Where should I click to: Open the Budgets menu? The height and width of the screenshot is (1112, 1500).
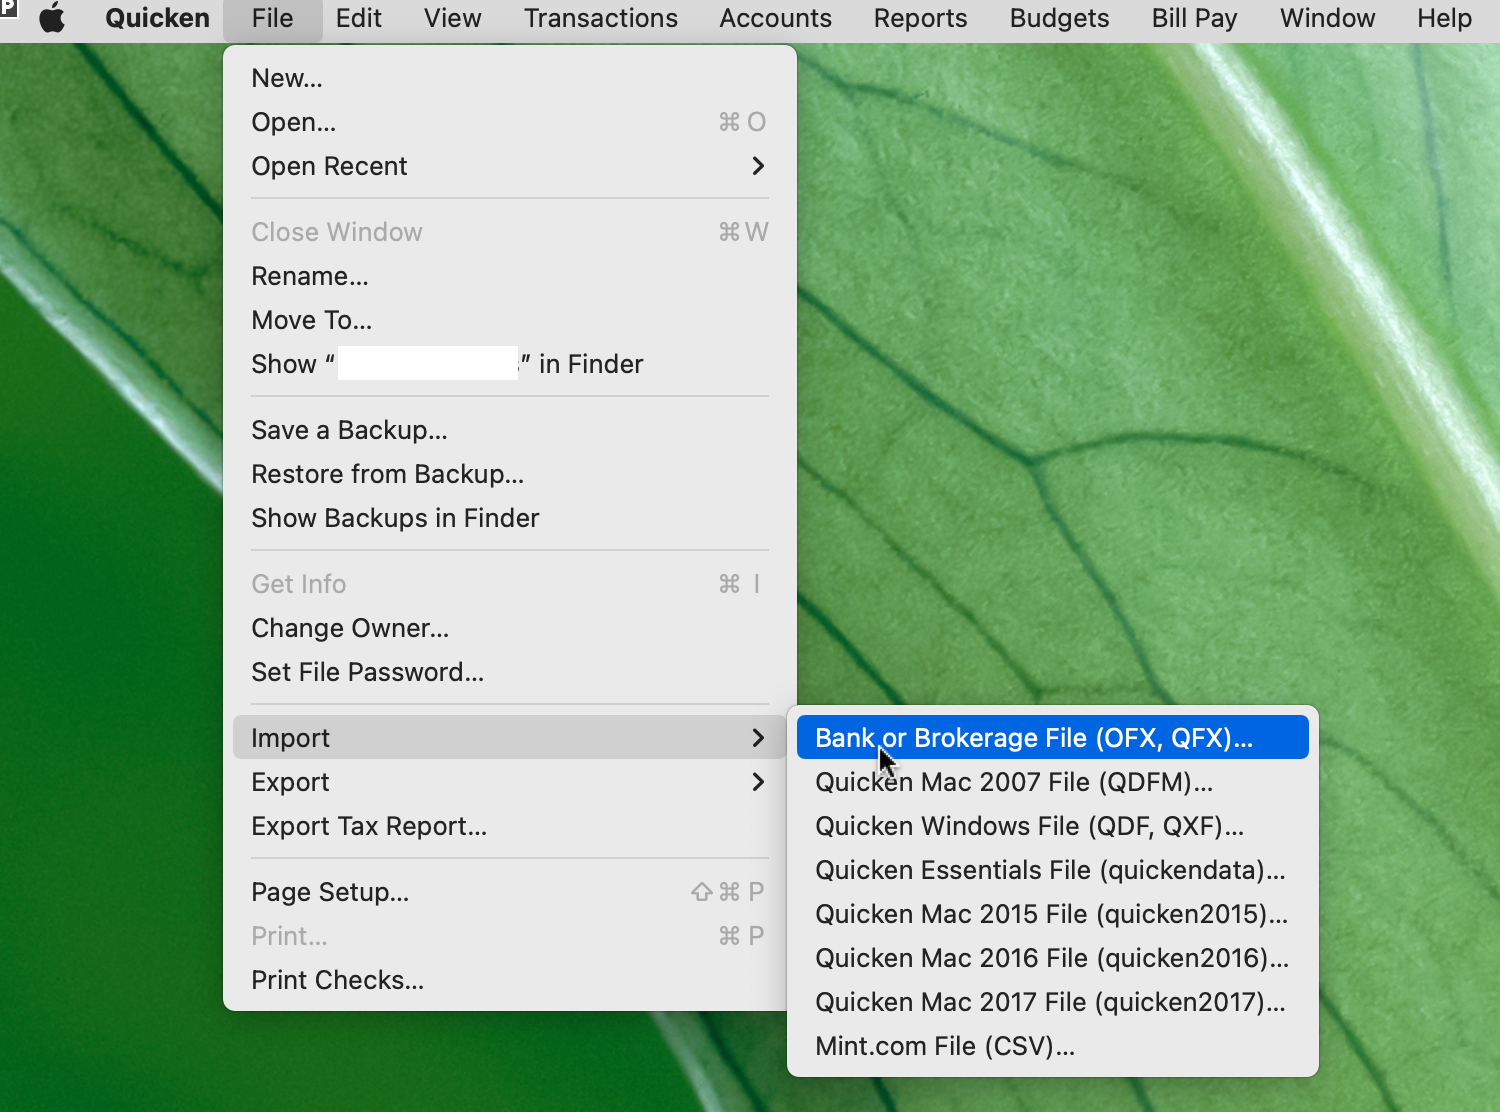[1058, 18]
